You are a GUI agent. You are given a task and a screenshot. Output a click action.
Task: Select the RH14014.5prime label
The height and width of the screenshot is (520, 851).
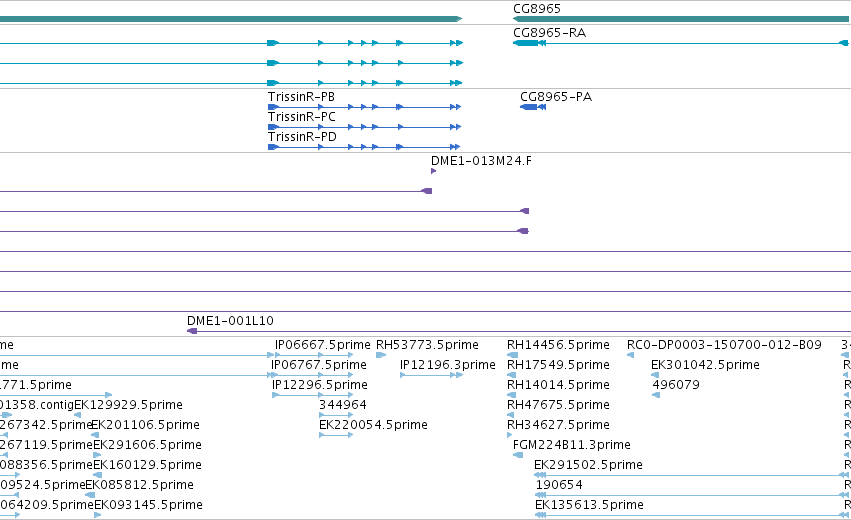pos(558,385)
